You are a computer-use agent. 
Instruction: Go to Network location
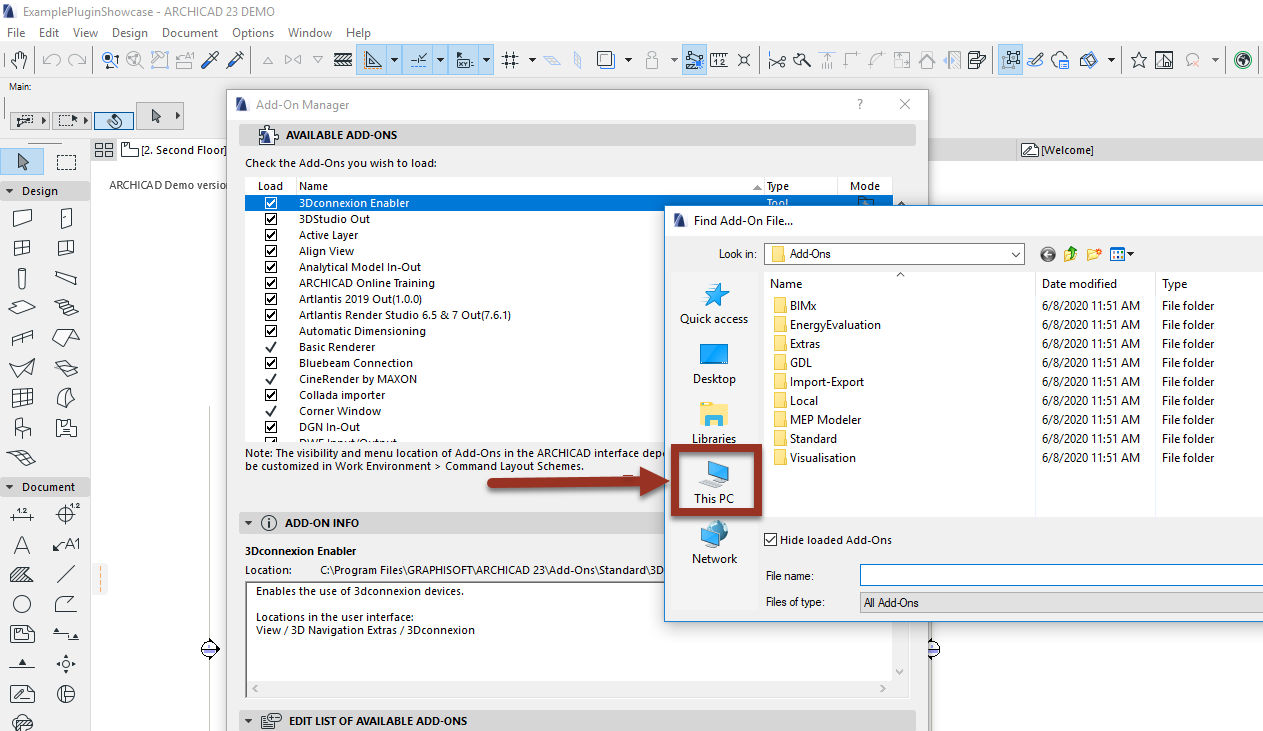click(x=714, y=544)
